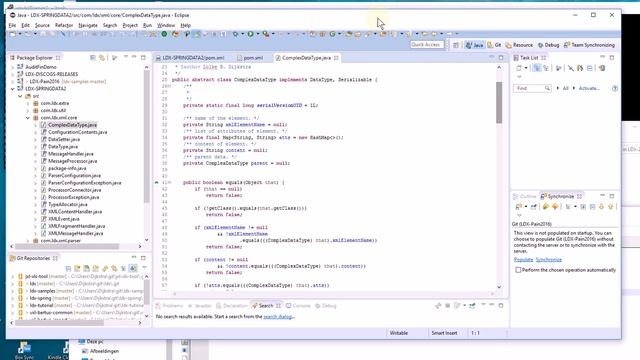Click the help question mark in Task List
The image size is (640, 360).
pyautogui.click(x=615, y=89)
